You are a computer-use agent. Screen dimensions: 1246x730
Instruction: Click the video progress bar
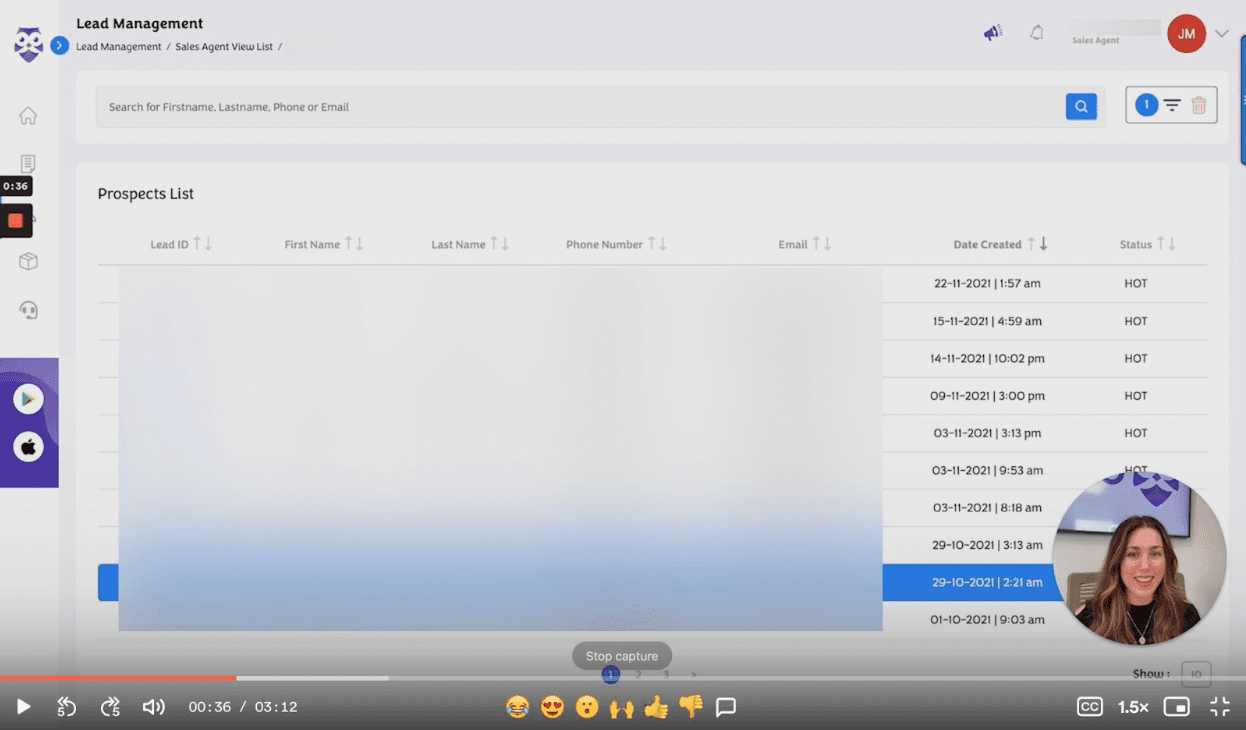tap(622, 678)
